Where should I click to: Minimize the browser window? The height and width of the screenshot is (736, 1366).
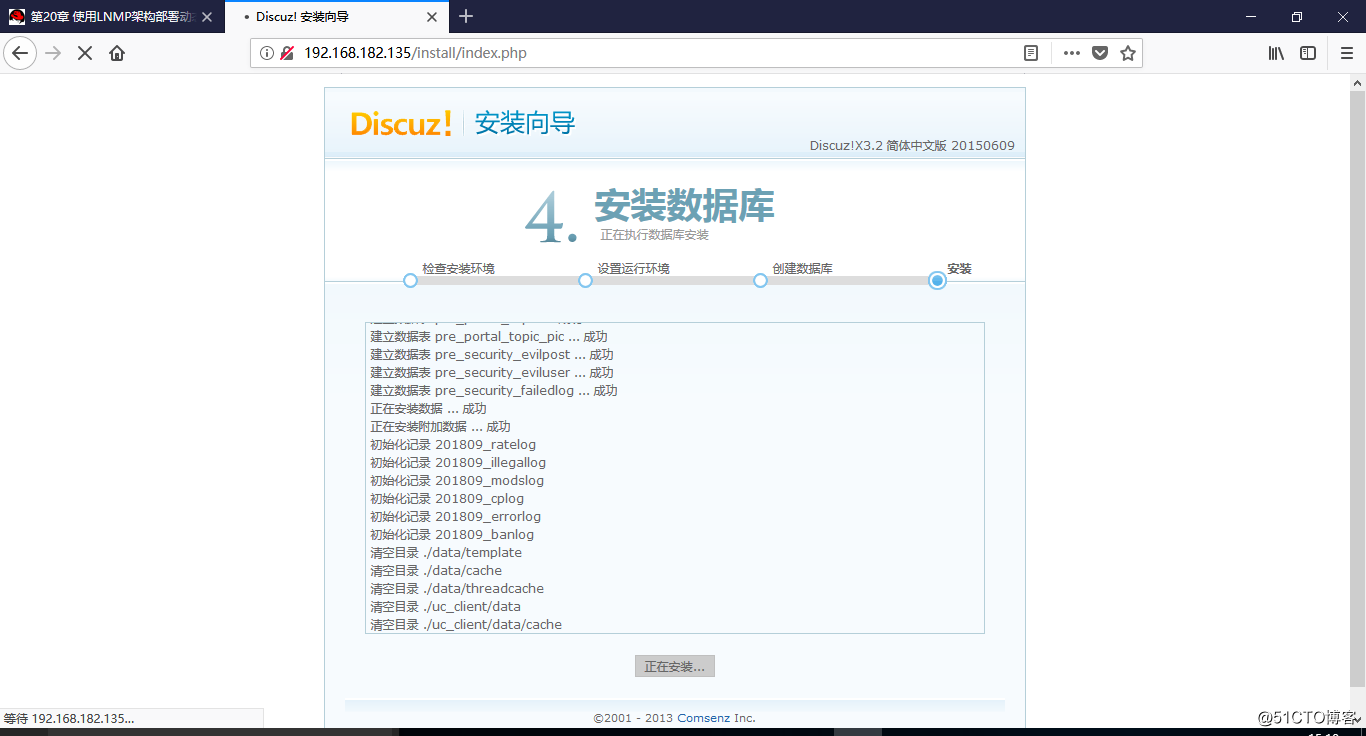(x=1250, y=16)
